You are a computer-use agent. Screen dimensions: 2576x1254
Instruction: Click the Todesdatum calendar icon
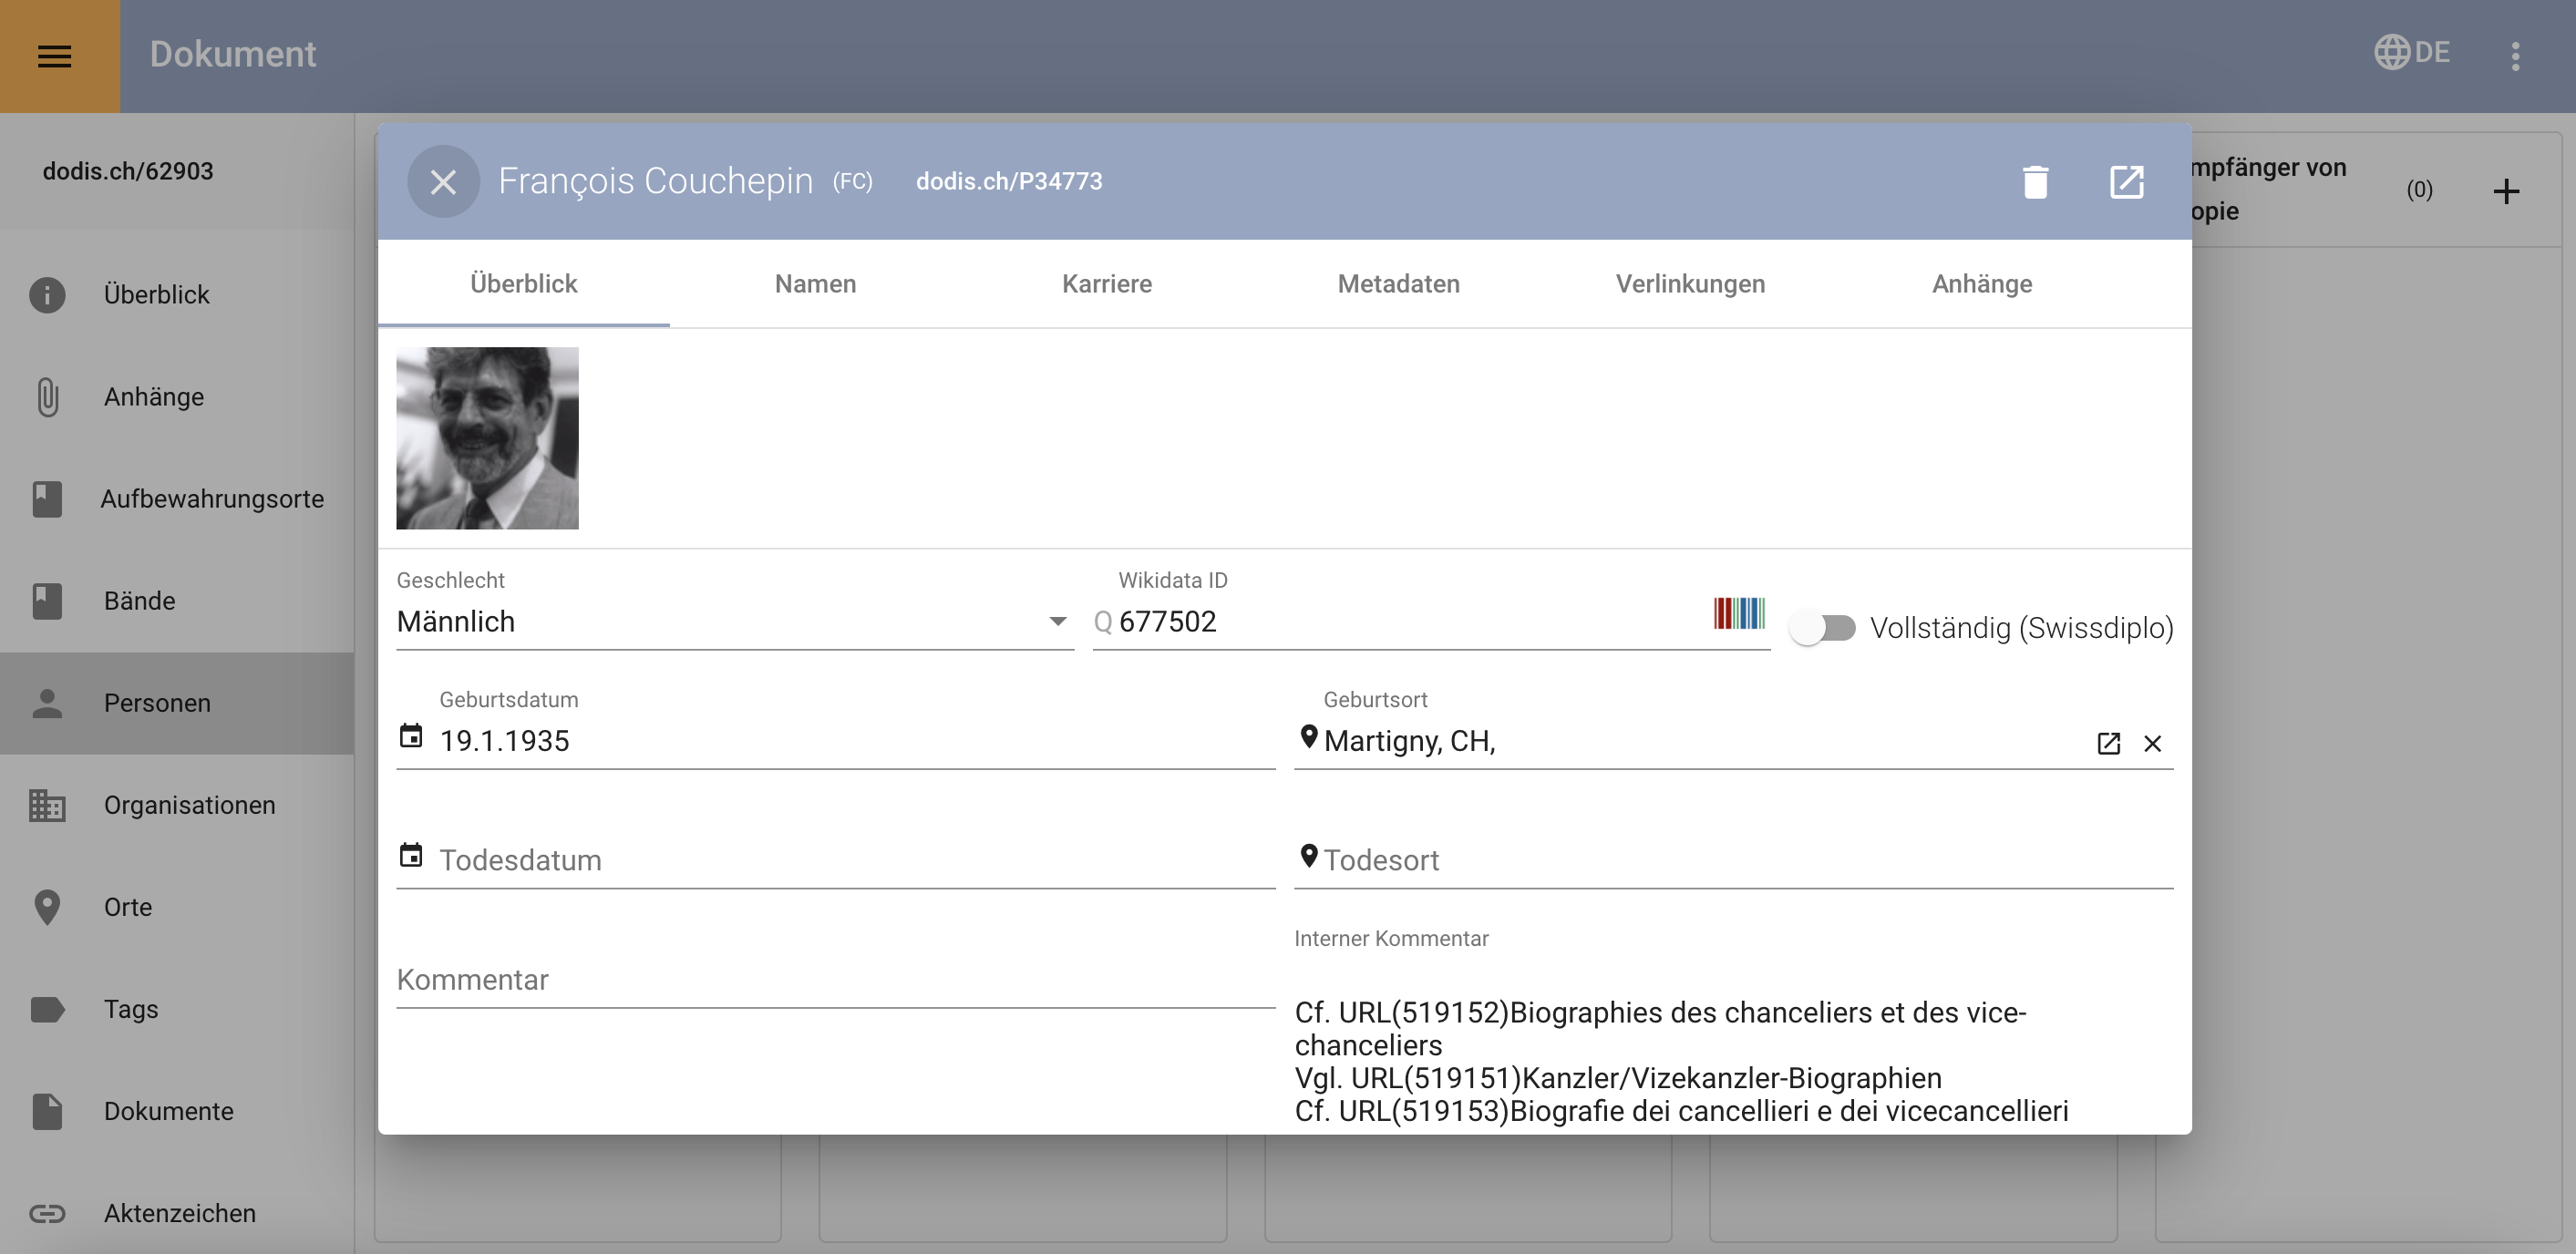411,856
